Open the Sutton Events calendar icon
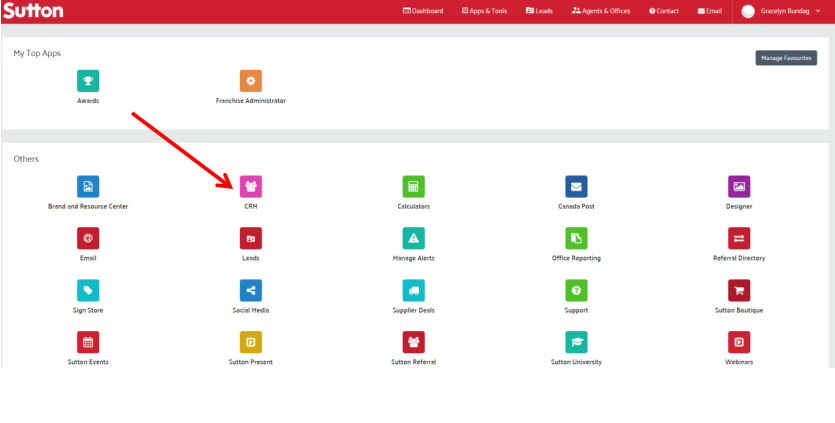This screenshot has height=423, width=835. tap(88, 342)
